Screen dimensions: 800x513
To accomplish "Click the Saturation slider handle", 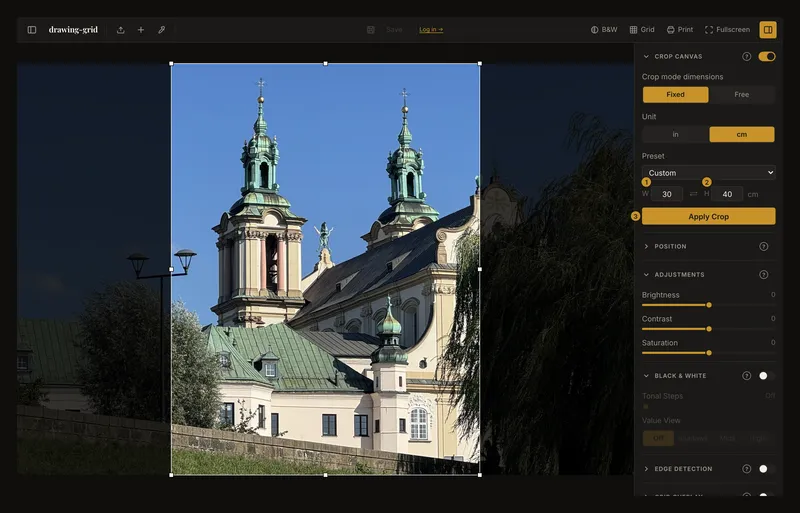I will point(709,353).
